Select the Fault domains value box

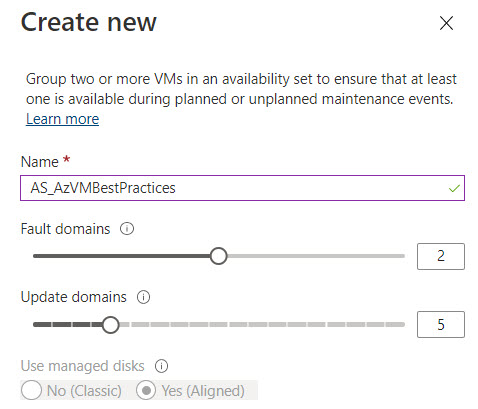click(x=441, y=256)
